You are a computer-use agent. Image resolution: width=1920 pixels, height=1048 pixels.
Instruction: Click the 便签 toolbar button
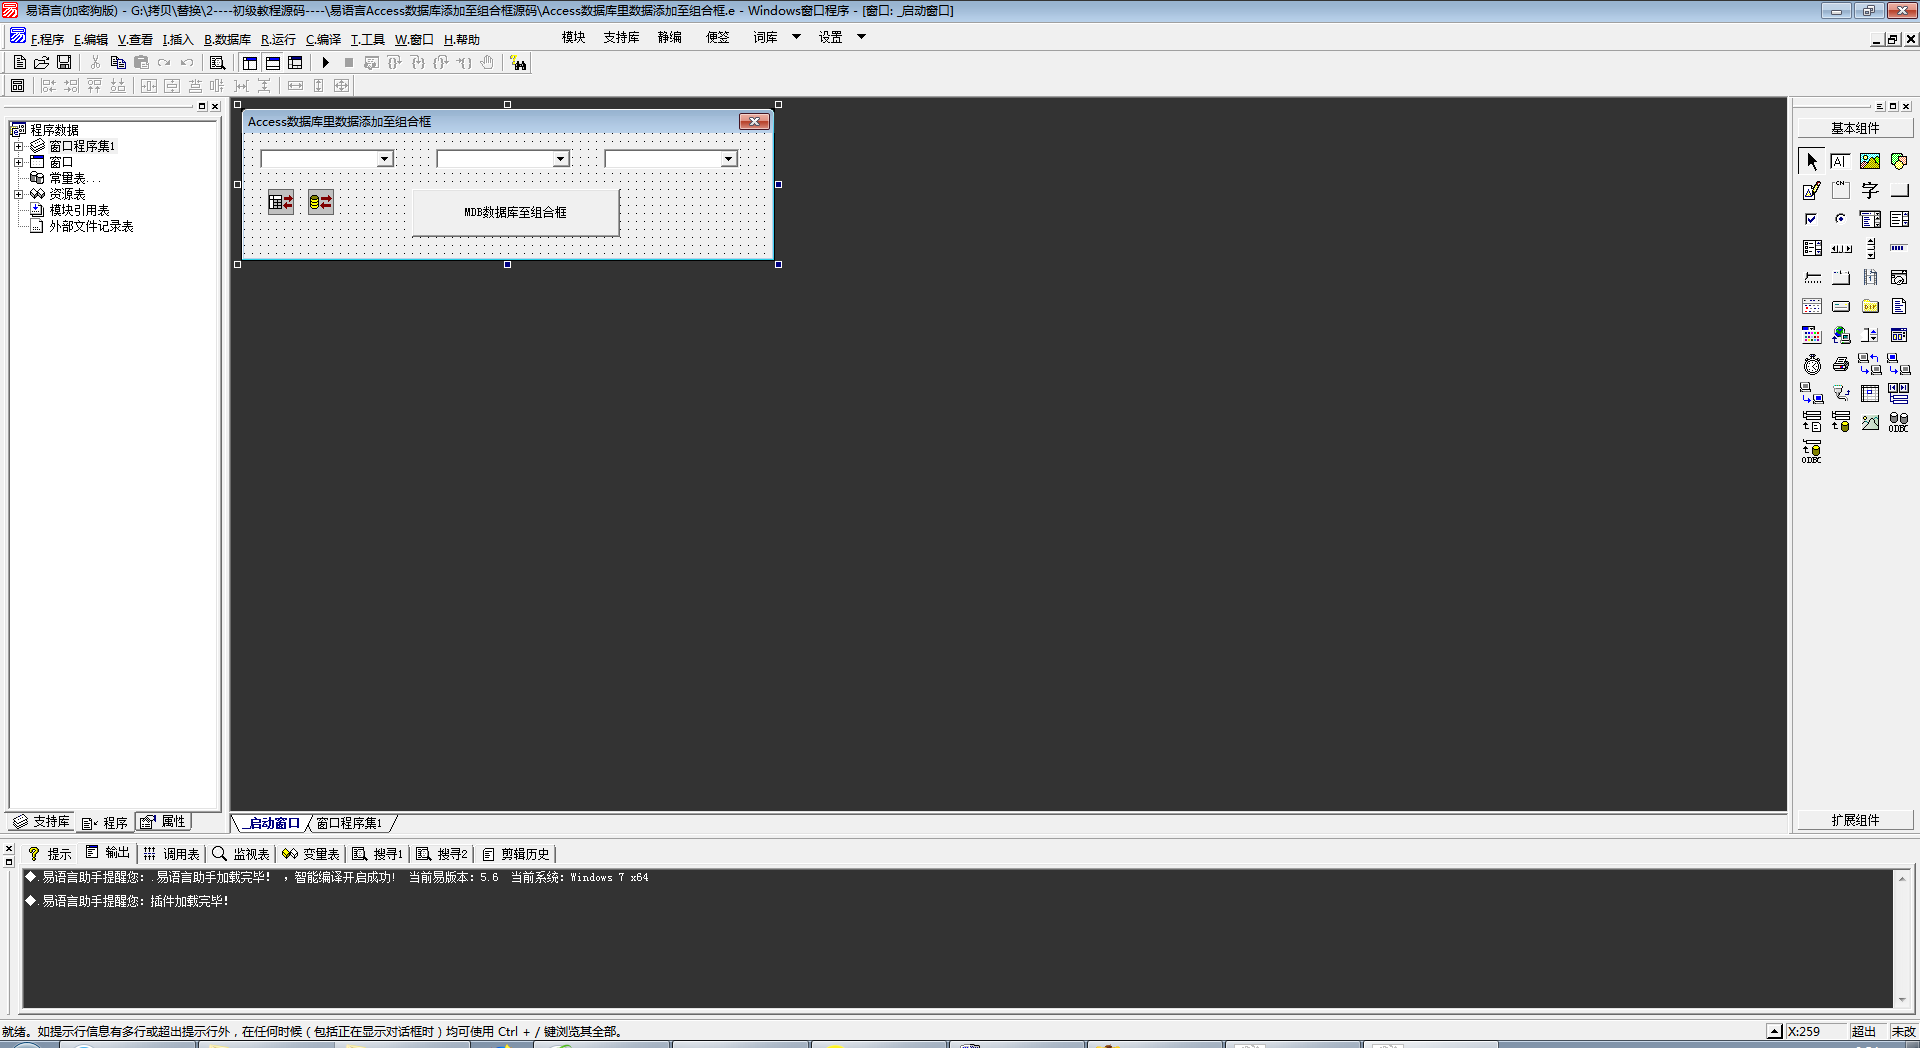click(717, 37)
